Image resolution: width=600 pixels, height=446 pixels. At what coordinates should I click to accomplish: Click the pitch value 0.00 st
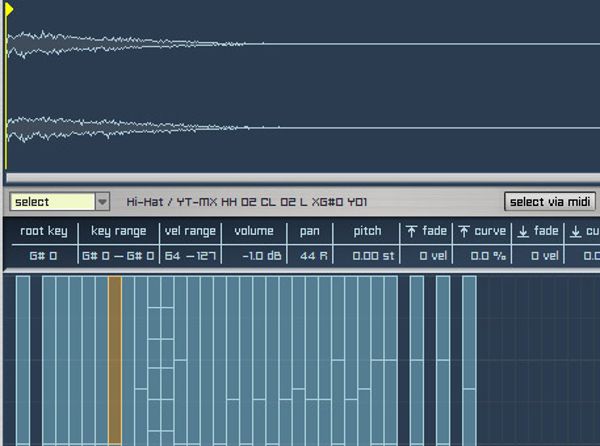pos(366,256)
